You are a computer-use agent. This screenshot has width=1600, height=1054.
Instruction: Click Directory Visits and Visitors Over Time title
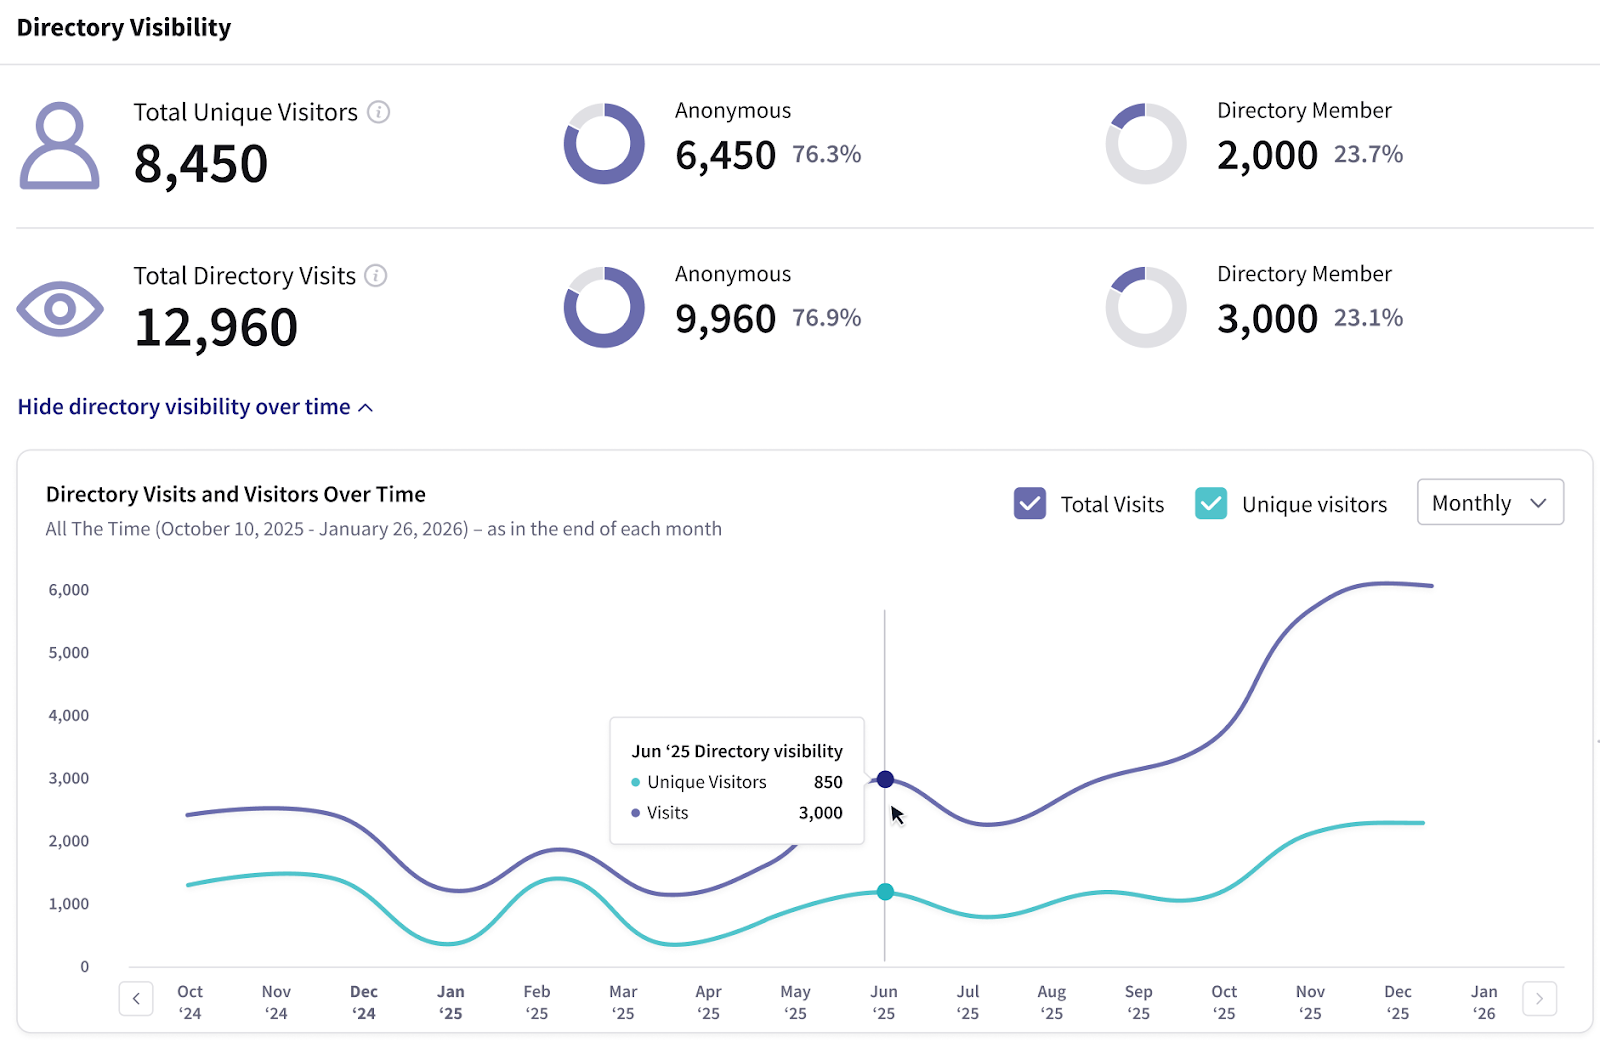tap(236, 494)
